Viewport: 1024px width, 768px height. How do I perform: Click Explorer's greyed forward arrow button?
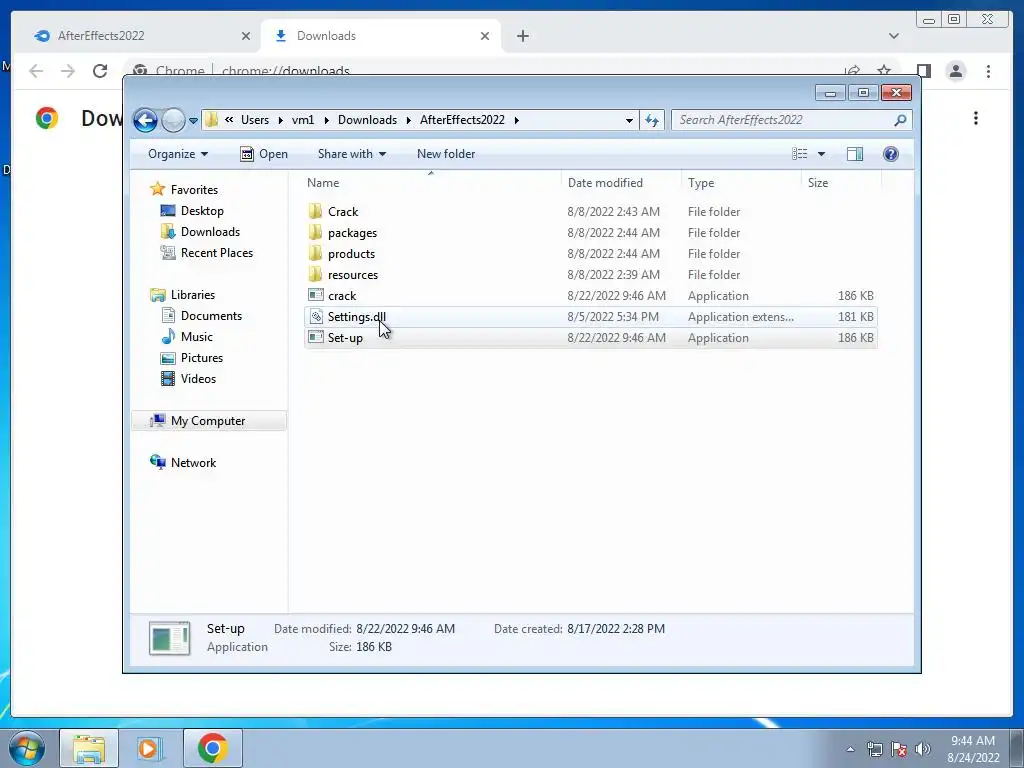click(173, 120)
